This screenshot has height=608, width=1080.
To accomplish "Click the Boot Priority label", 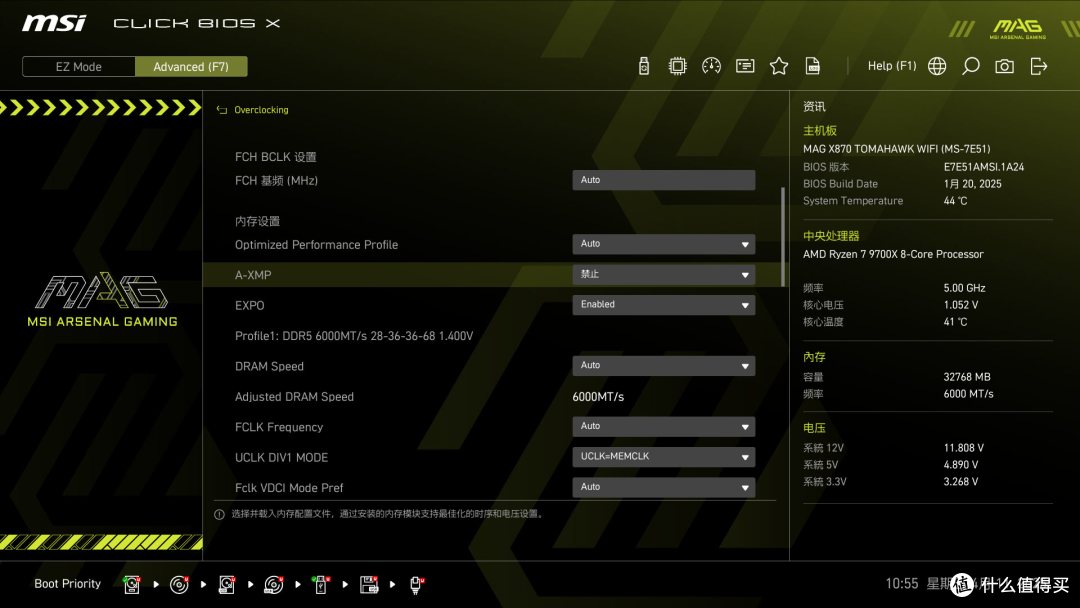I will coord(68,583).
